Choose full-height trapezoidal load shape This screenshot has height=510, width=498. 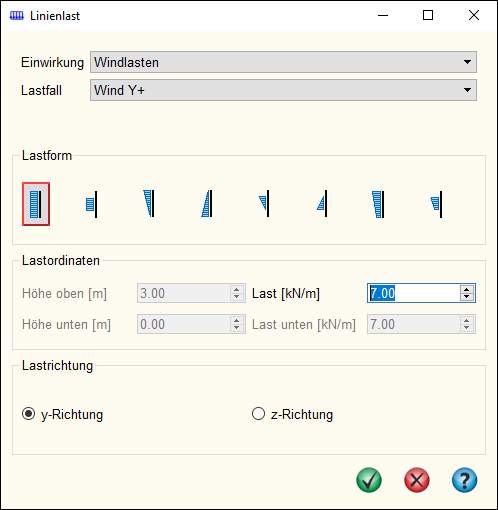coord(378,204)
